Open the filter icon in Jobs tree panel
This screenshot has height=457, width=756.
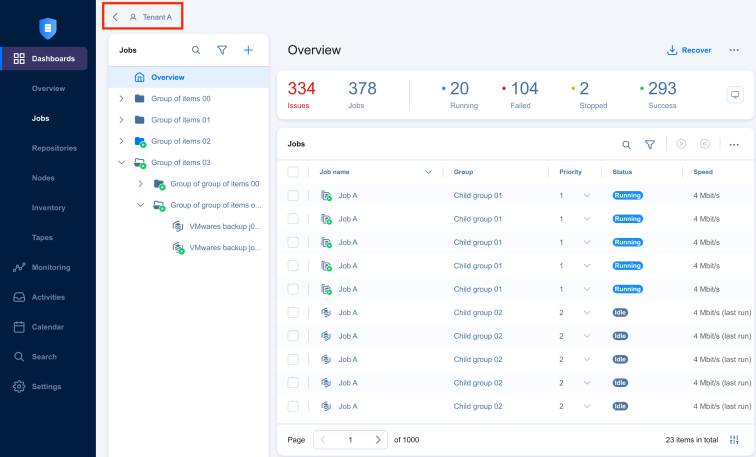tap(222, 50)
